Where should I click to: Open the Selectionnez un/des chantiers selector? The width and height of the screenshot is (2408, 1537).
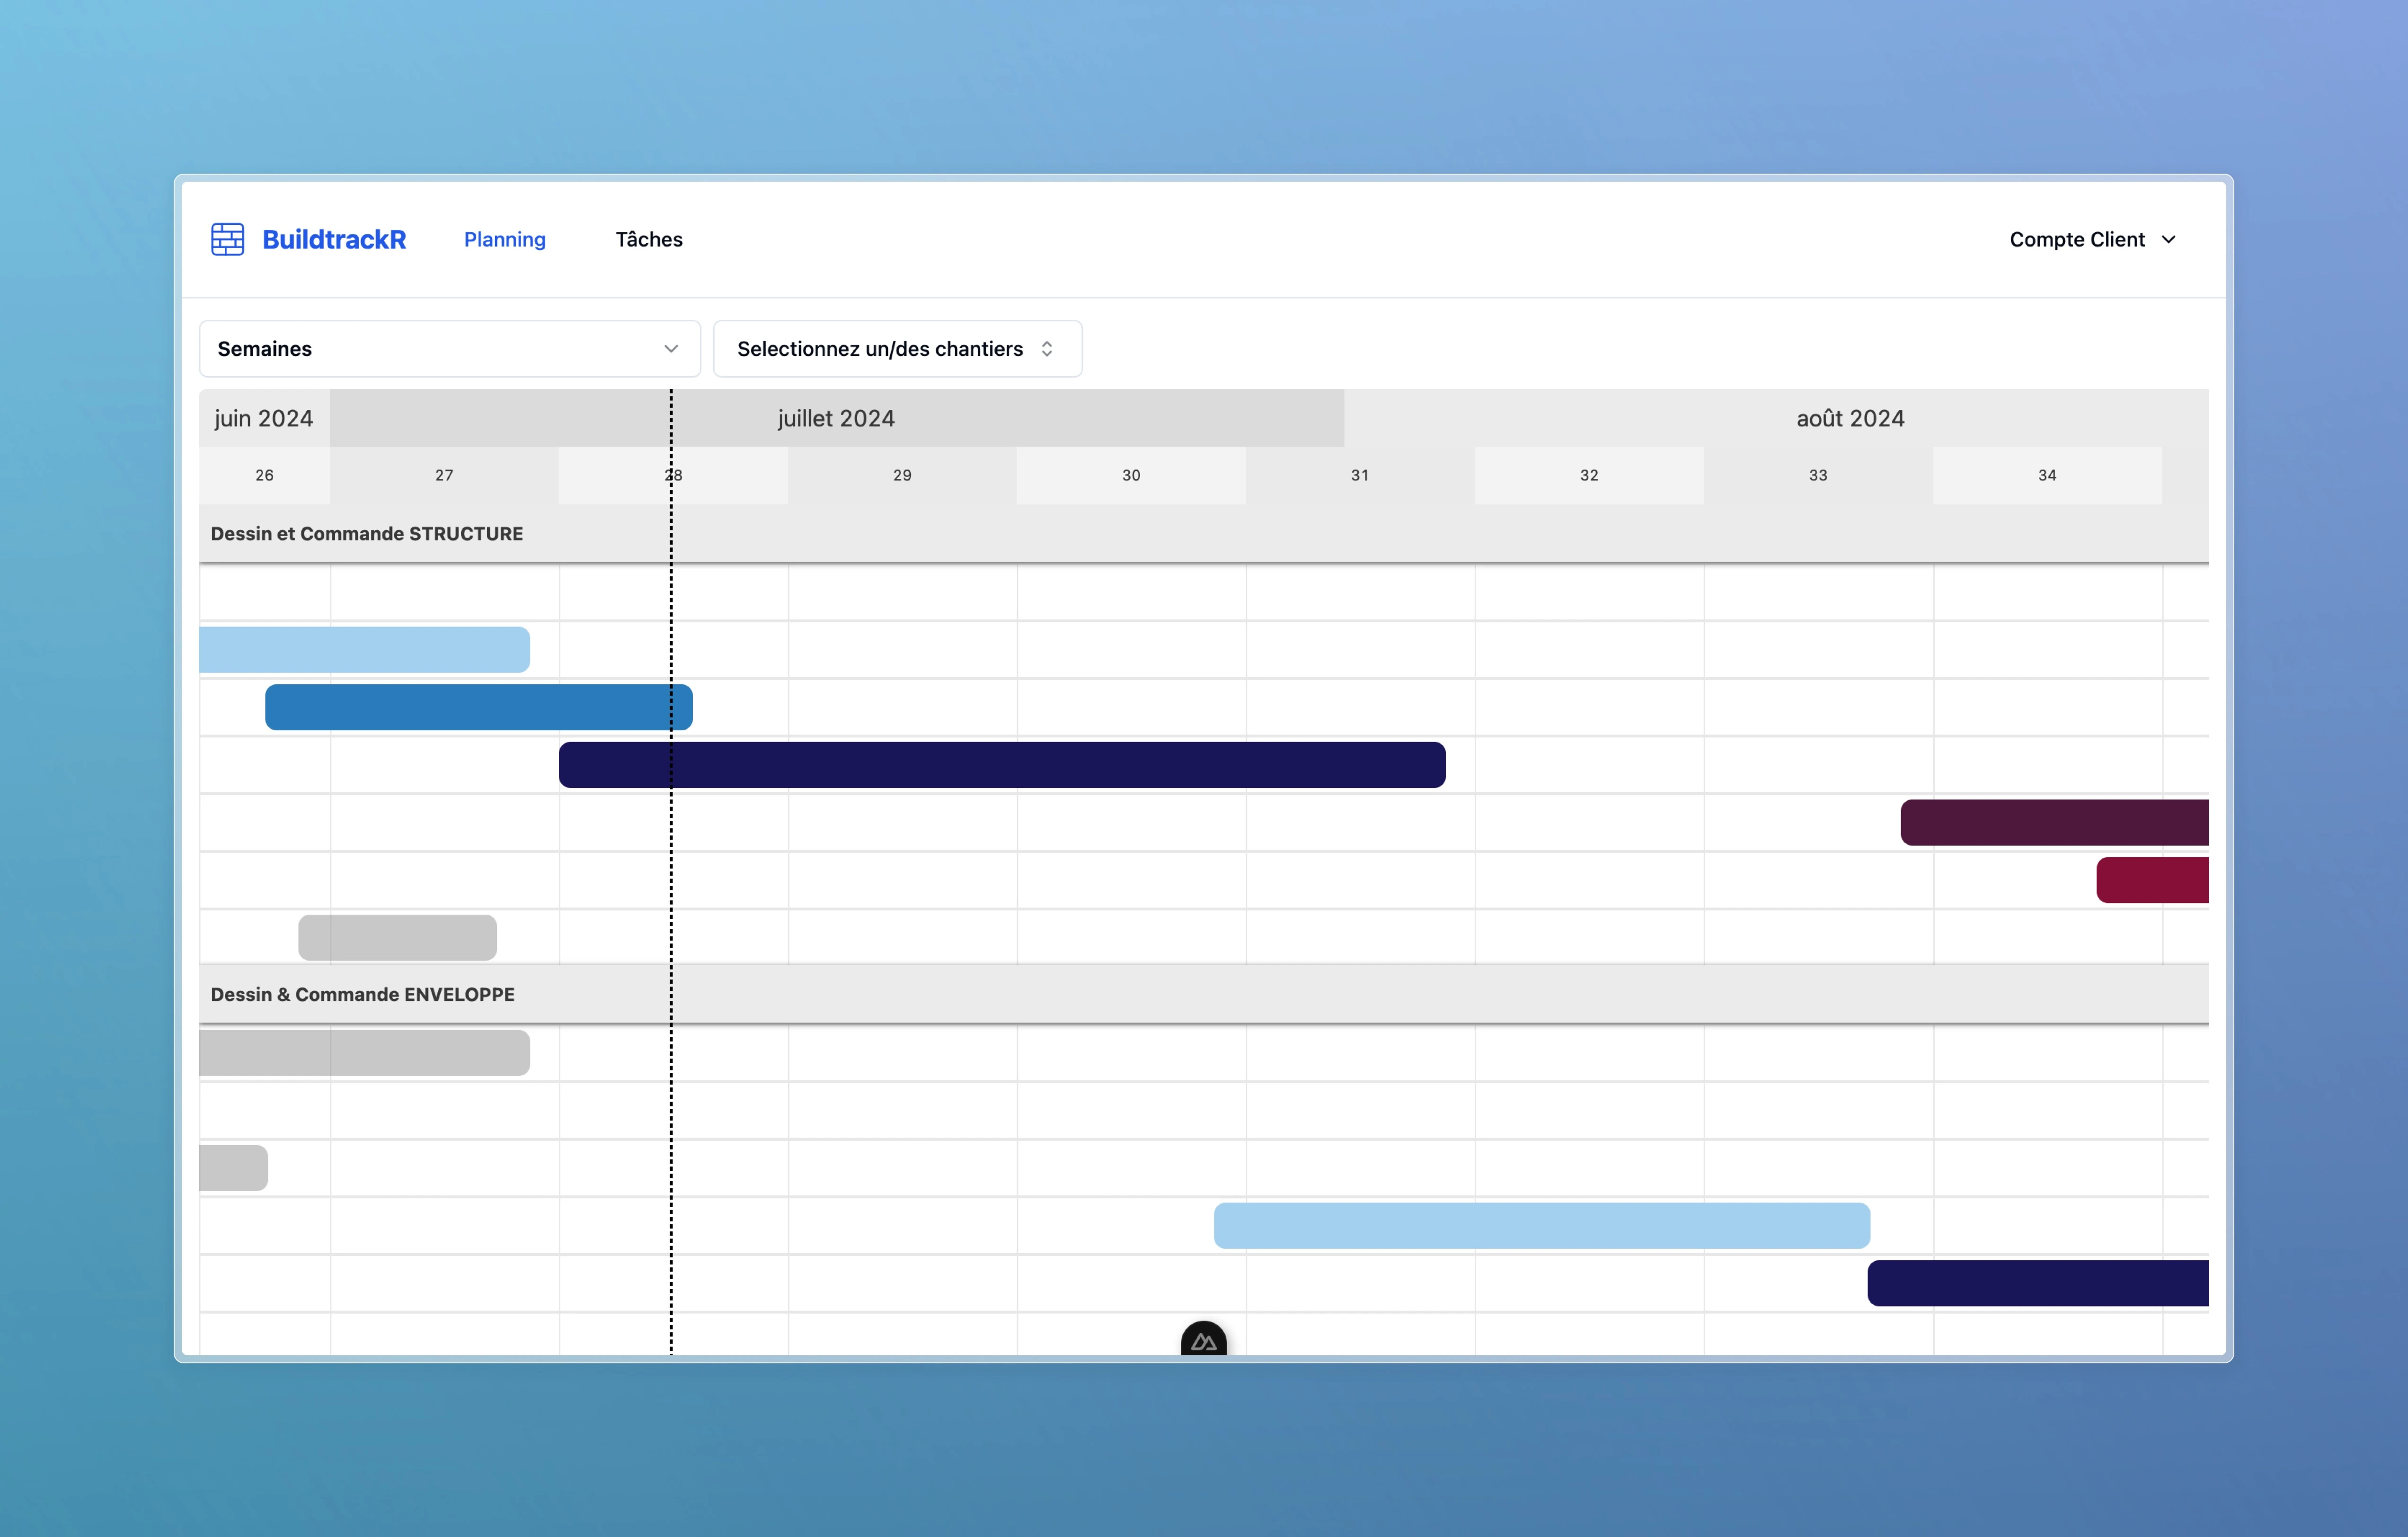[x=880, y=348]
